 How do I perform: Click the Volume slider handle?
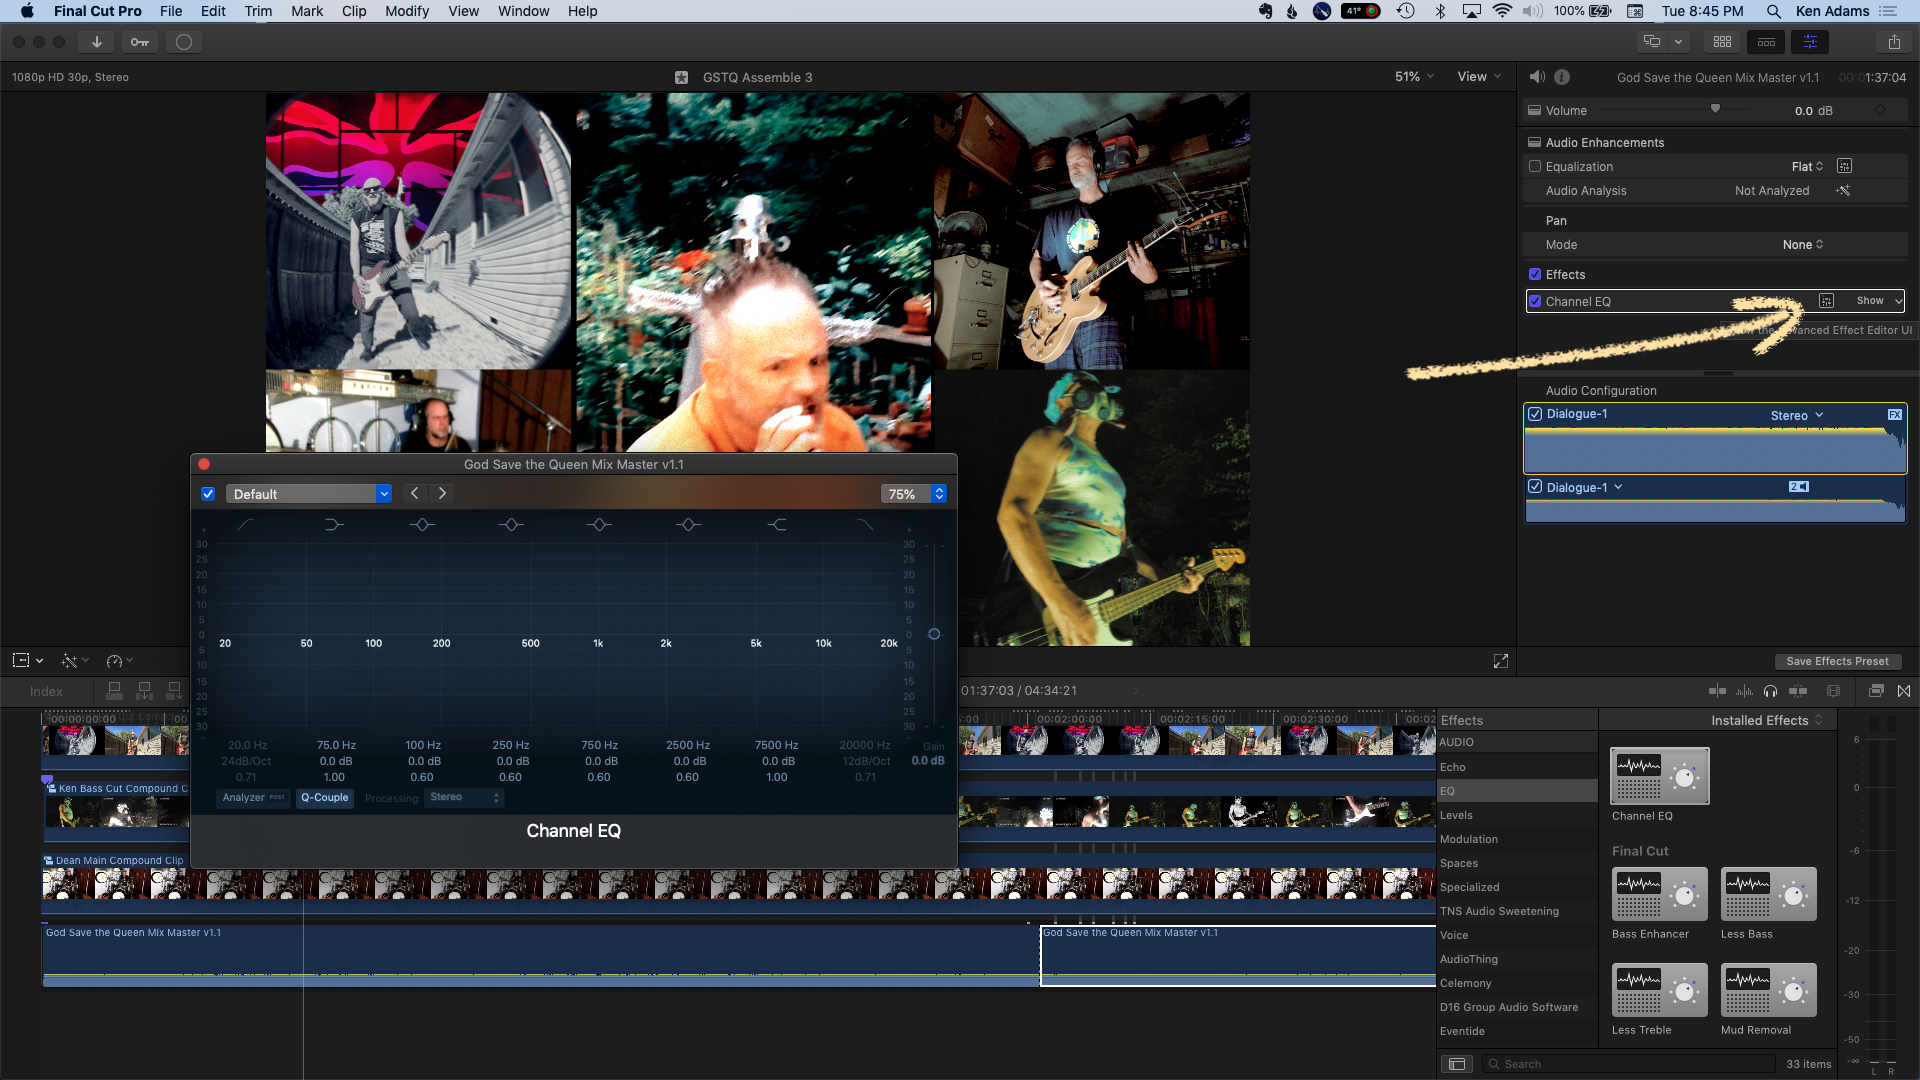1715,109
